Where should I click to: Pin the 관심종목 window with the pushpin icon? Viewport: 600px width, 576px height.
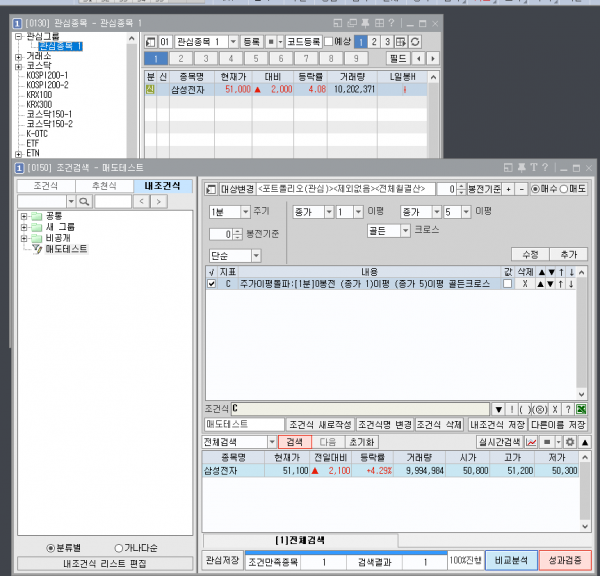[365, 23]
